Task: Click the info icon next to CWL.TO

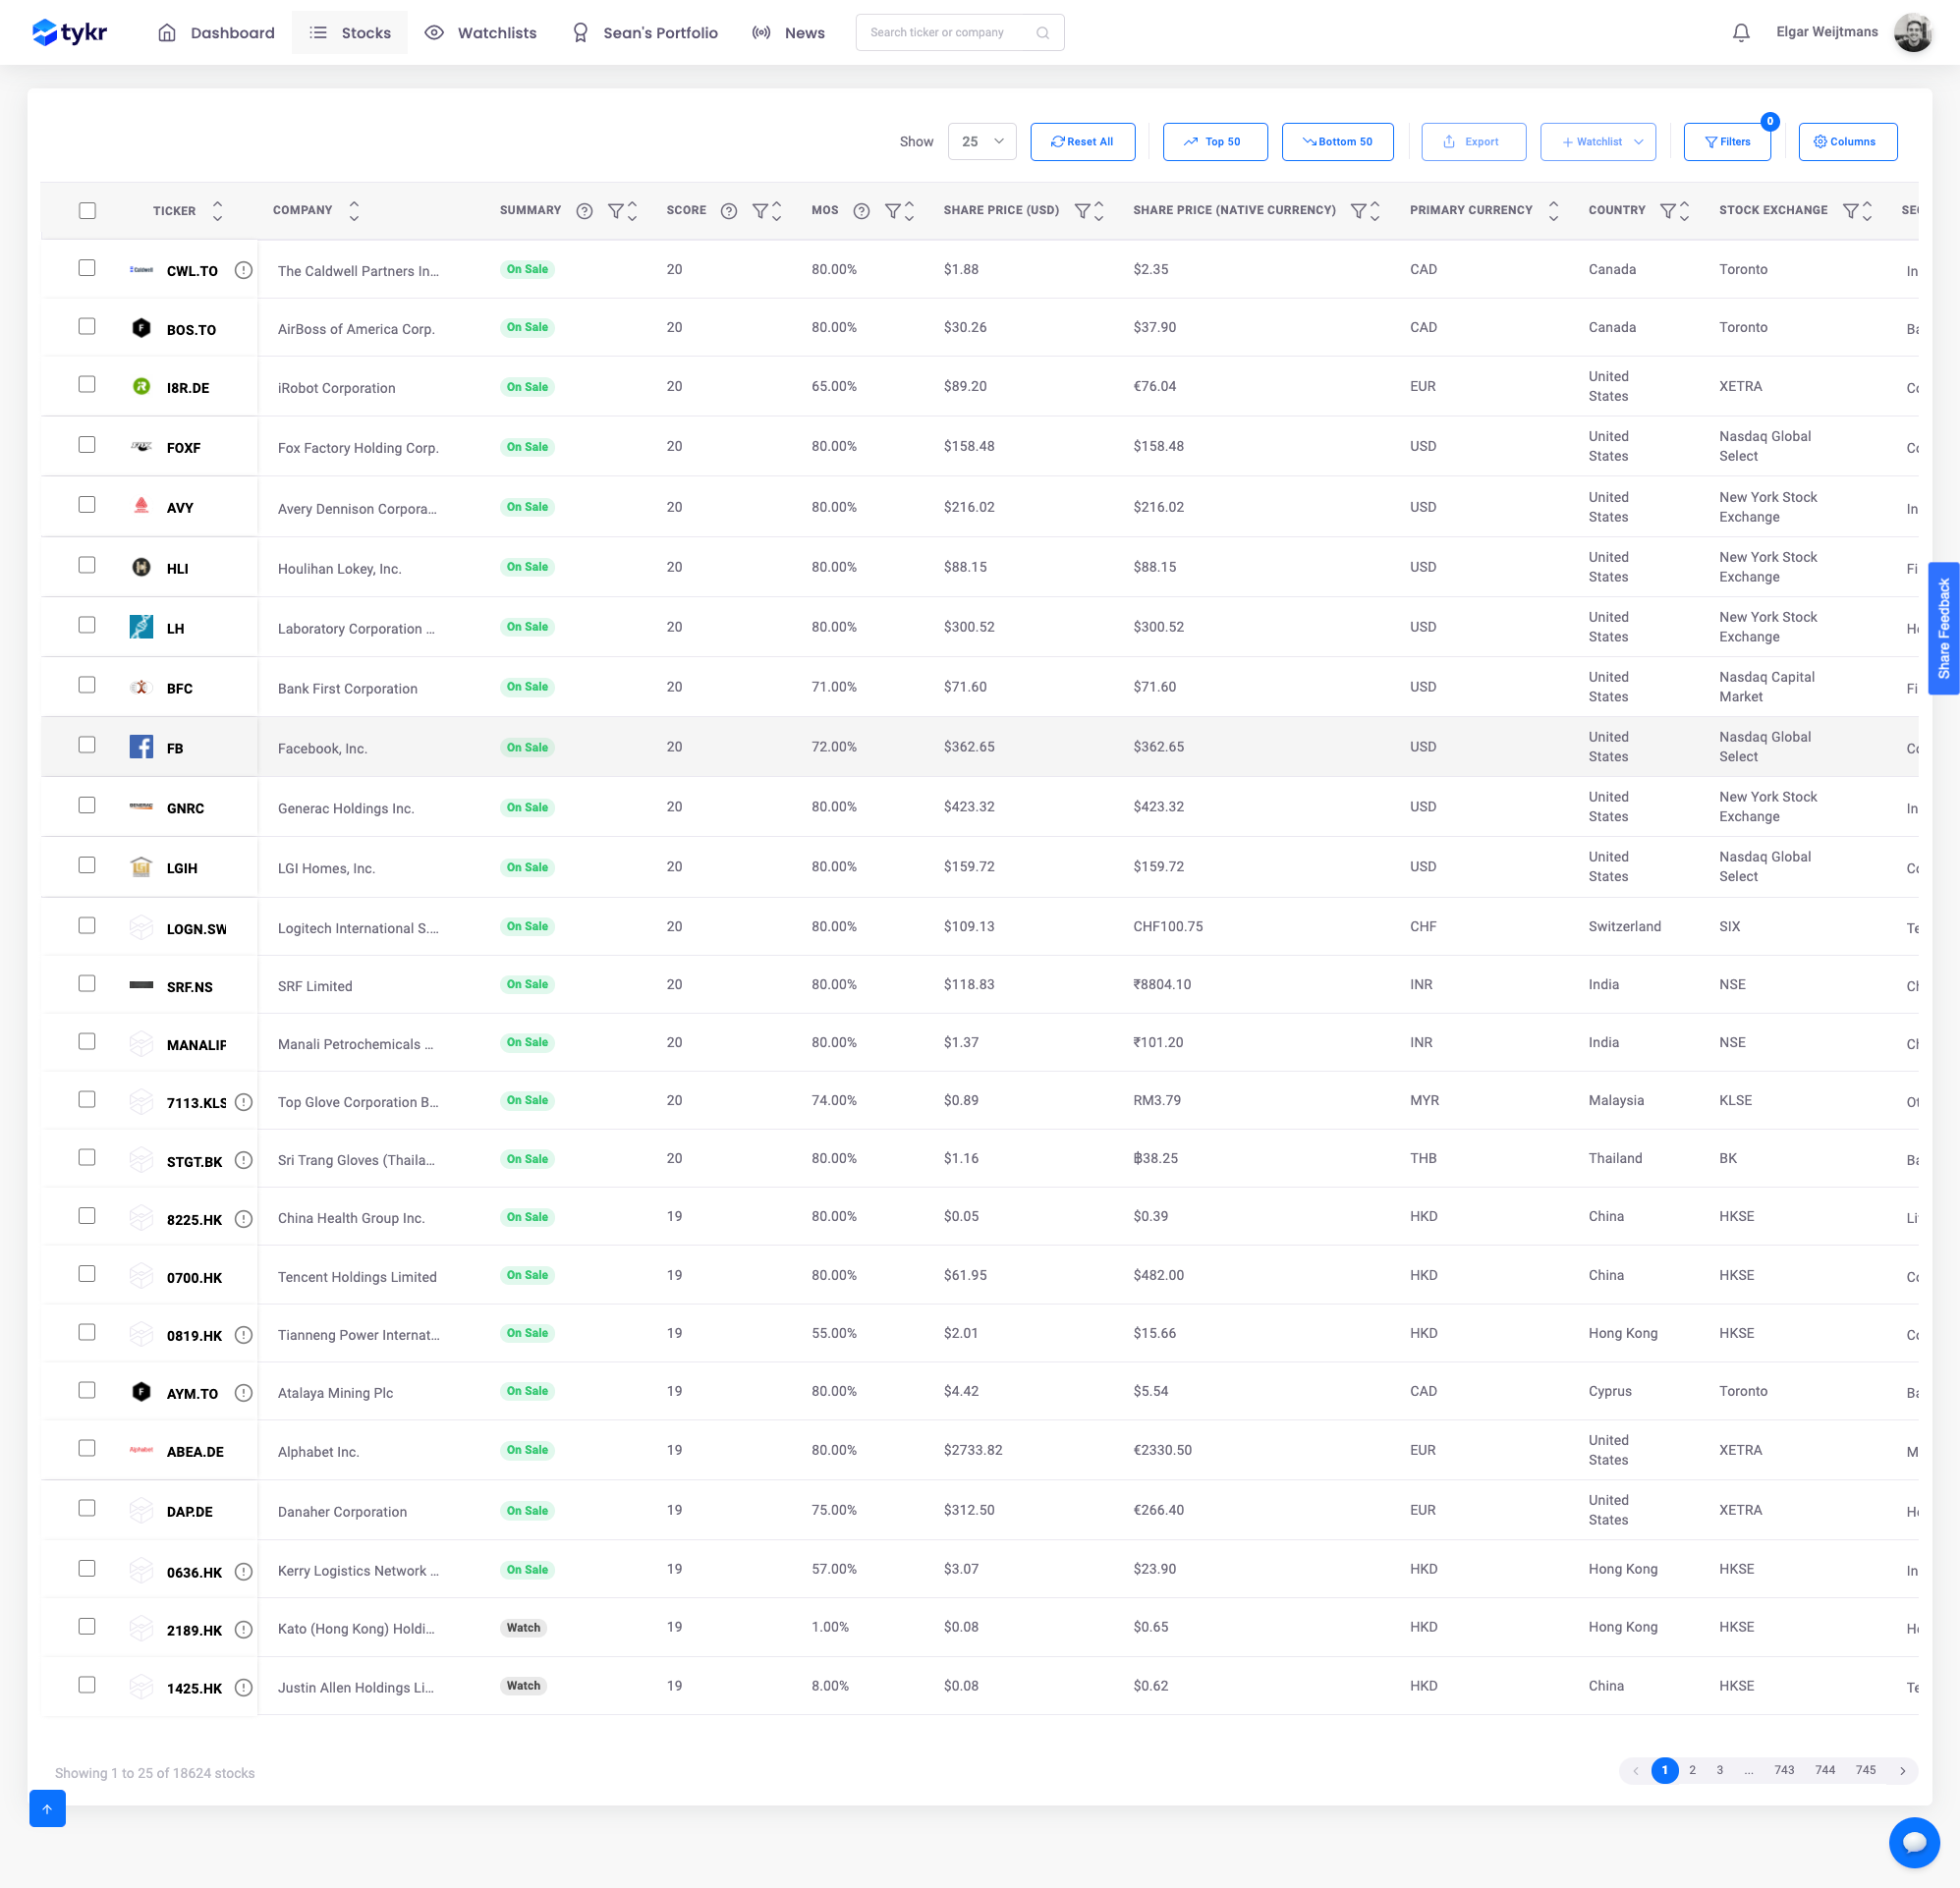Action: click(x=243, y=270)
